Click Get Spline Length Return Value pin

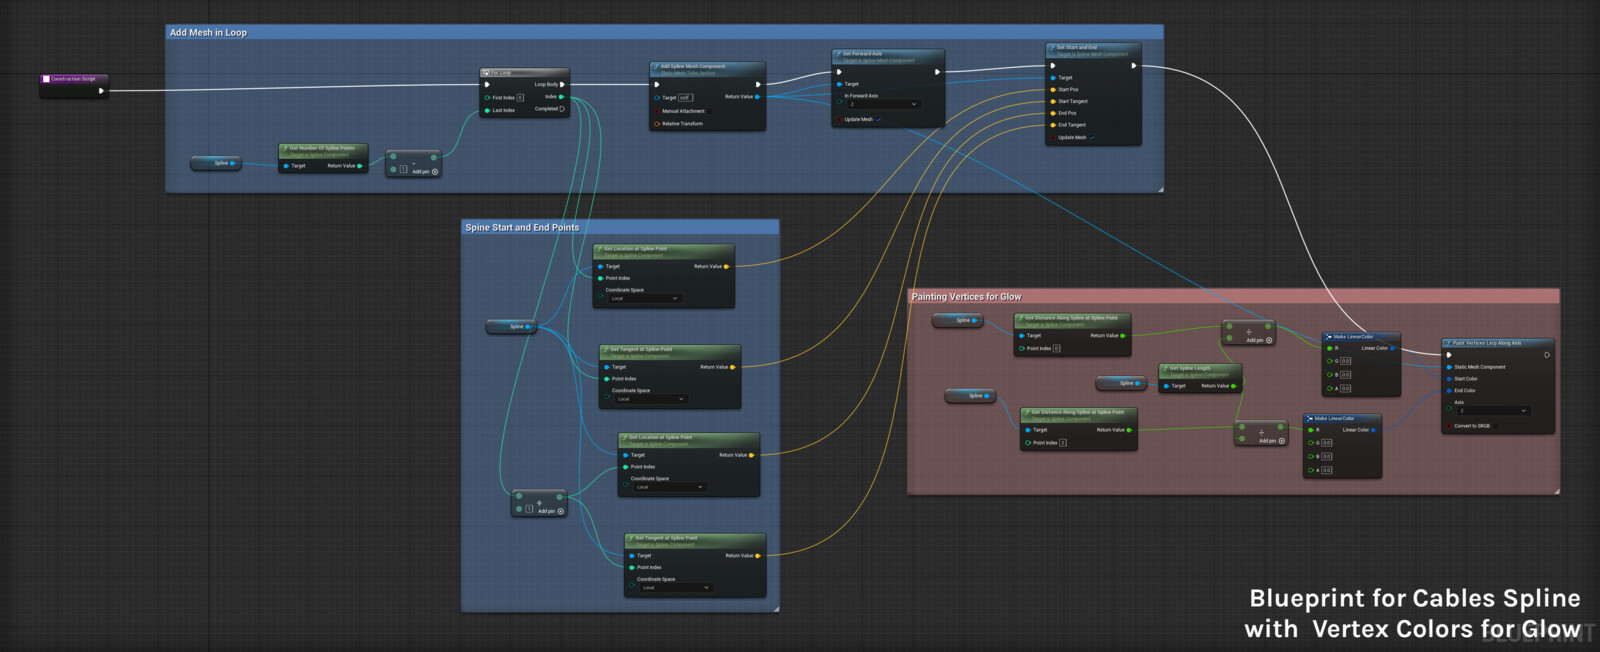(x=1234, y=386)
